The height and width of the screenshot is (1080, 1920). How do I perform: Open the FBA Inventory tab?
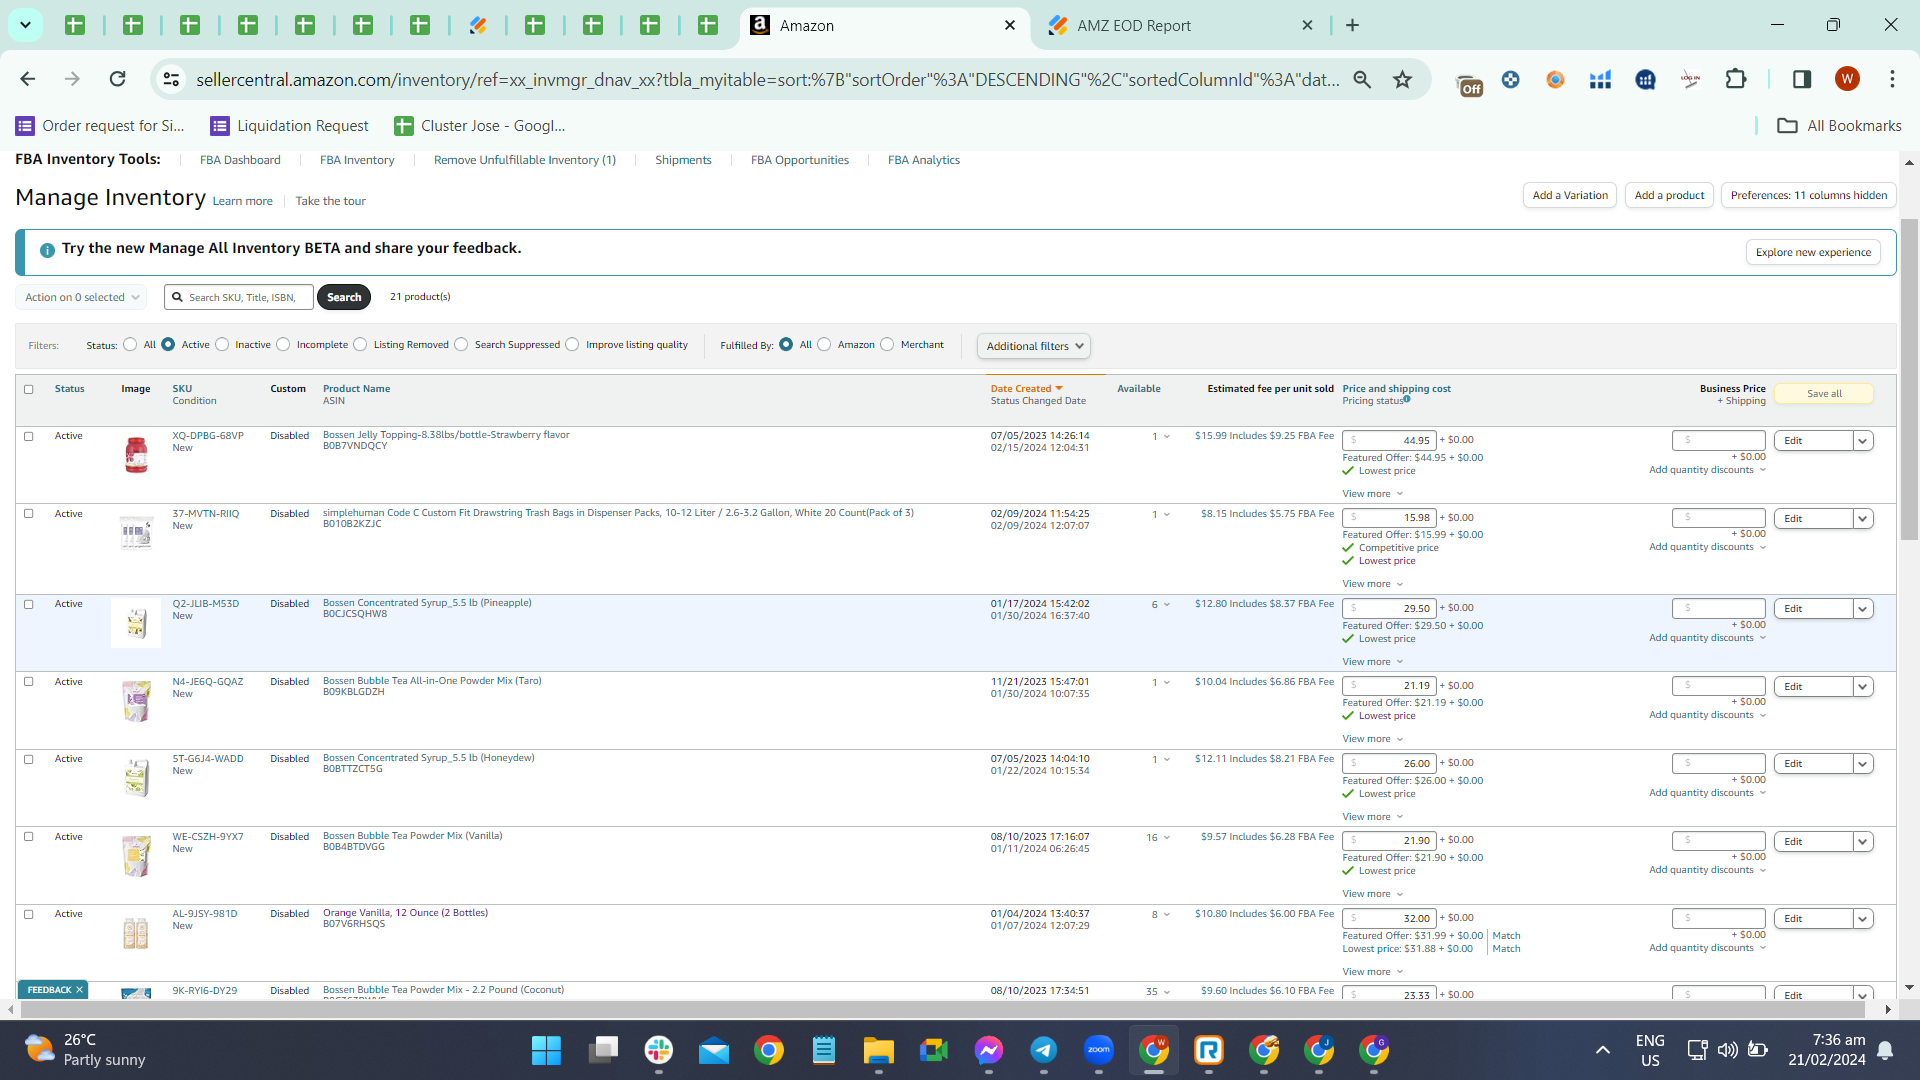[357, 160]
